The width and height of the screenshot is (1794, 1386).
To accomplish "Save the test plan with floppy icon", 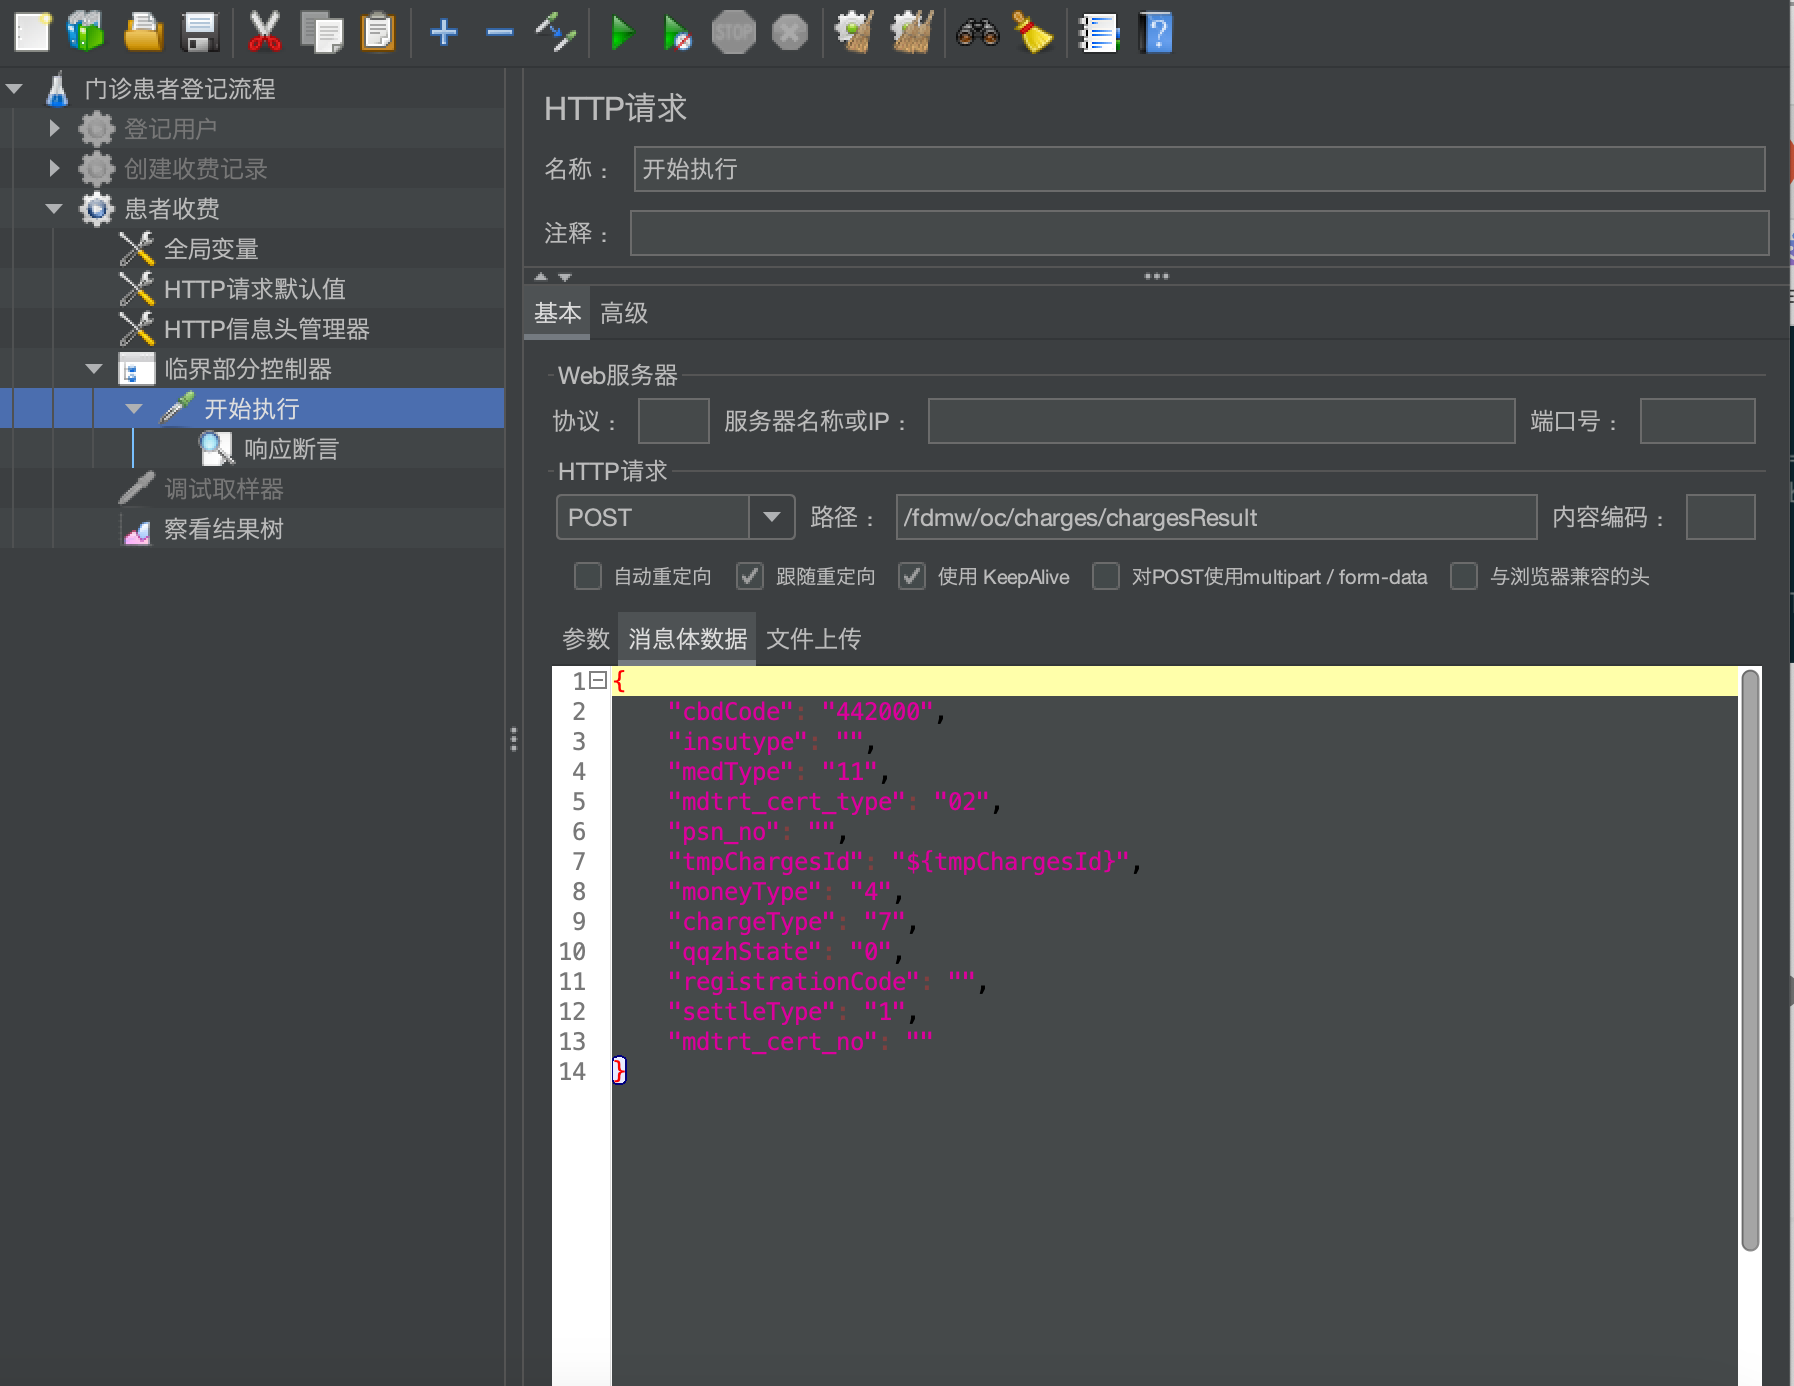I will [x=200, y=32].
